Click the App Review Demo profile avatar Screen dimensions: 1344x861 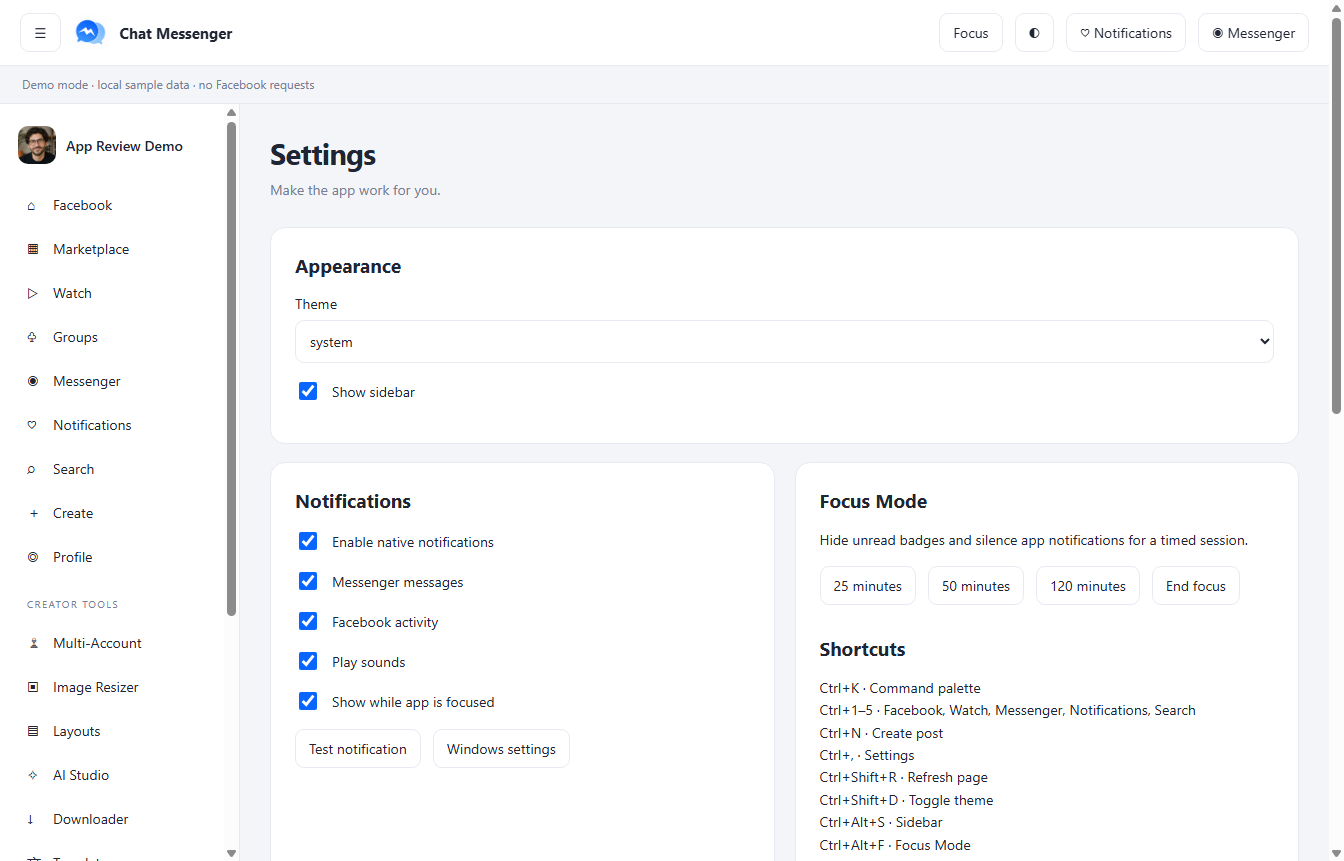click(x=37, y=145)
